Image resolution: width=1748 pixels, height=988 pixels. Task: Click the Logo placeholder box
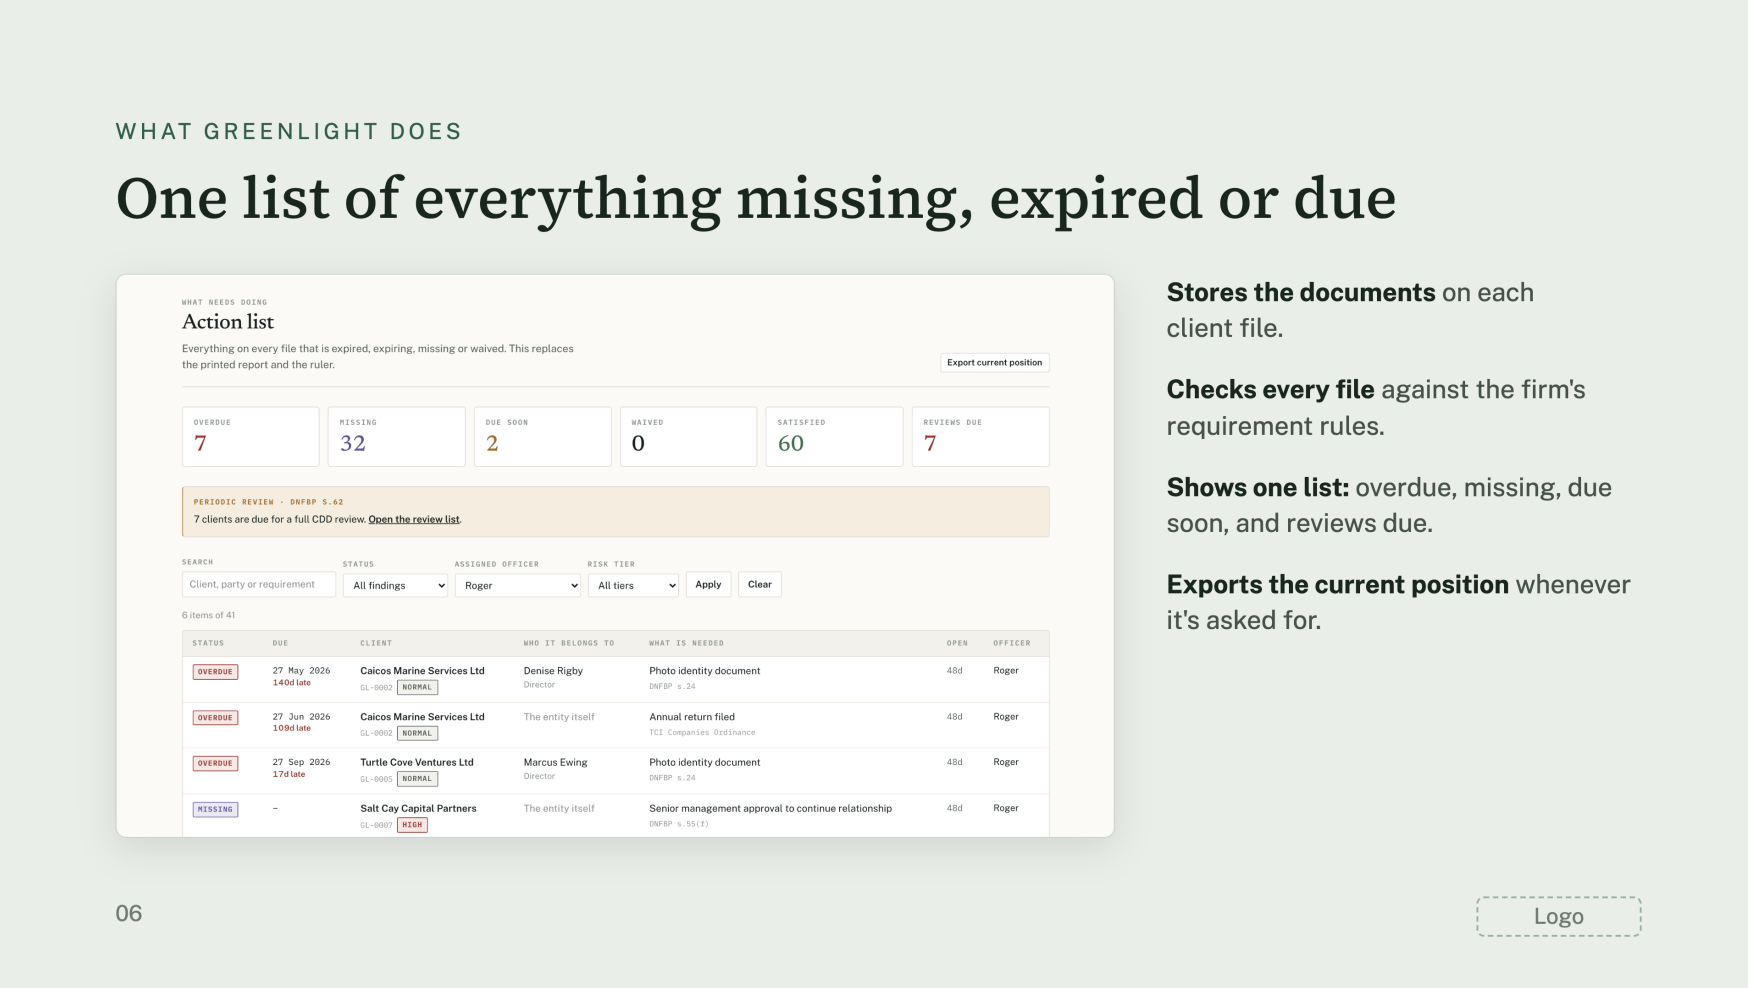(x=1559, y=916)
